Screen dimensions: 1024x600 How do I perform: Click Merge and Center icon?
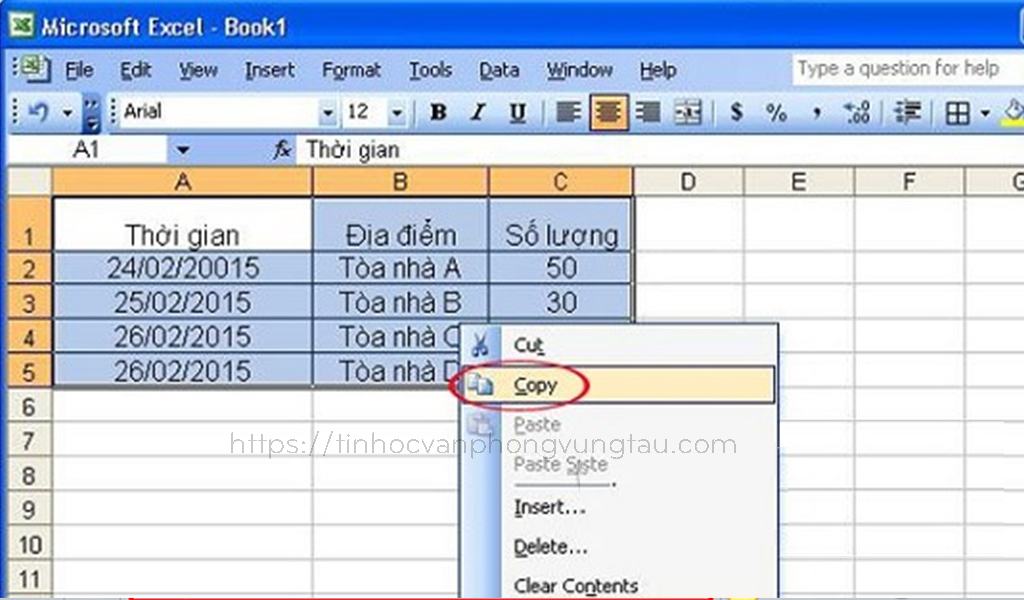coord(688,112)
